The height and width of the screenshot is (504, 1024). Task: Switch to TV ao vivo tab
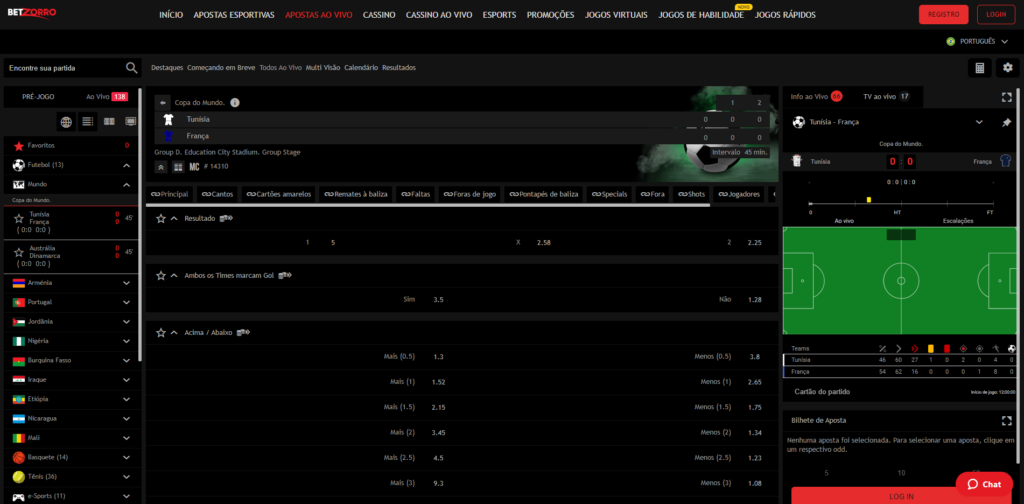(886, 97)
